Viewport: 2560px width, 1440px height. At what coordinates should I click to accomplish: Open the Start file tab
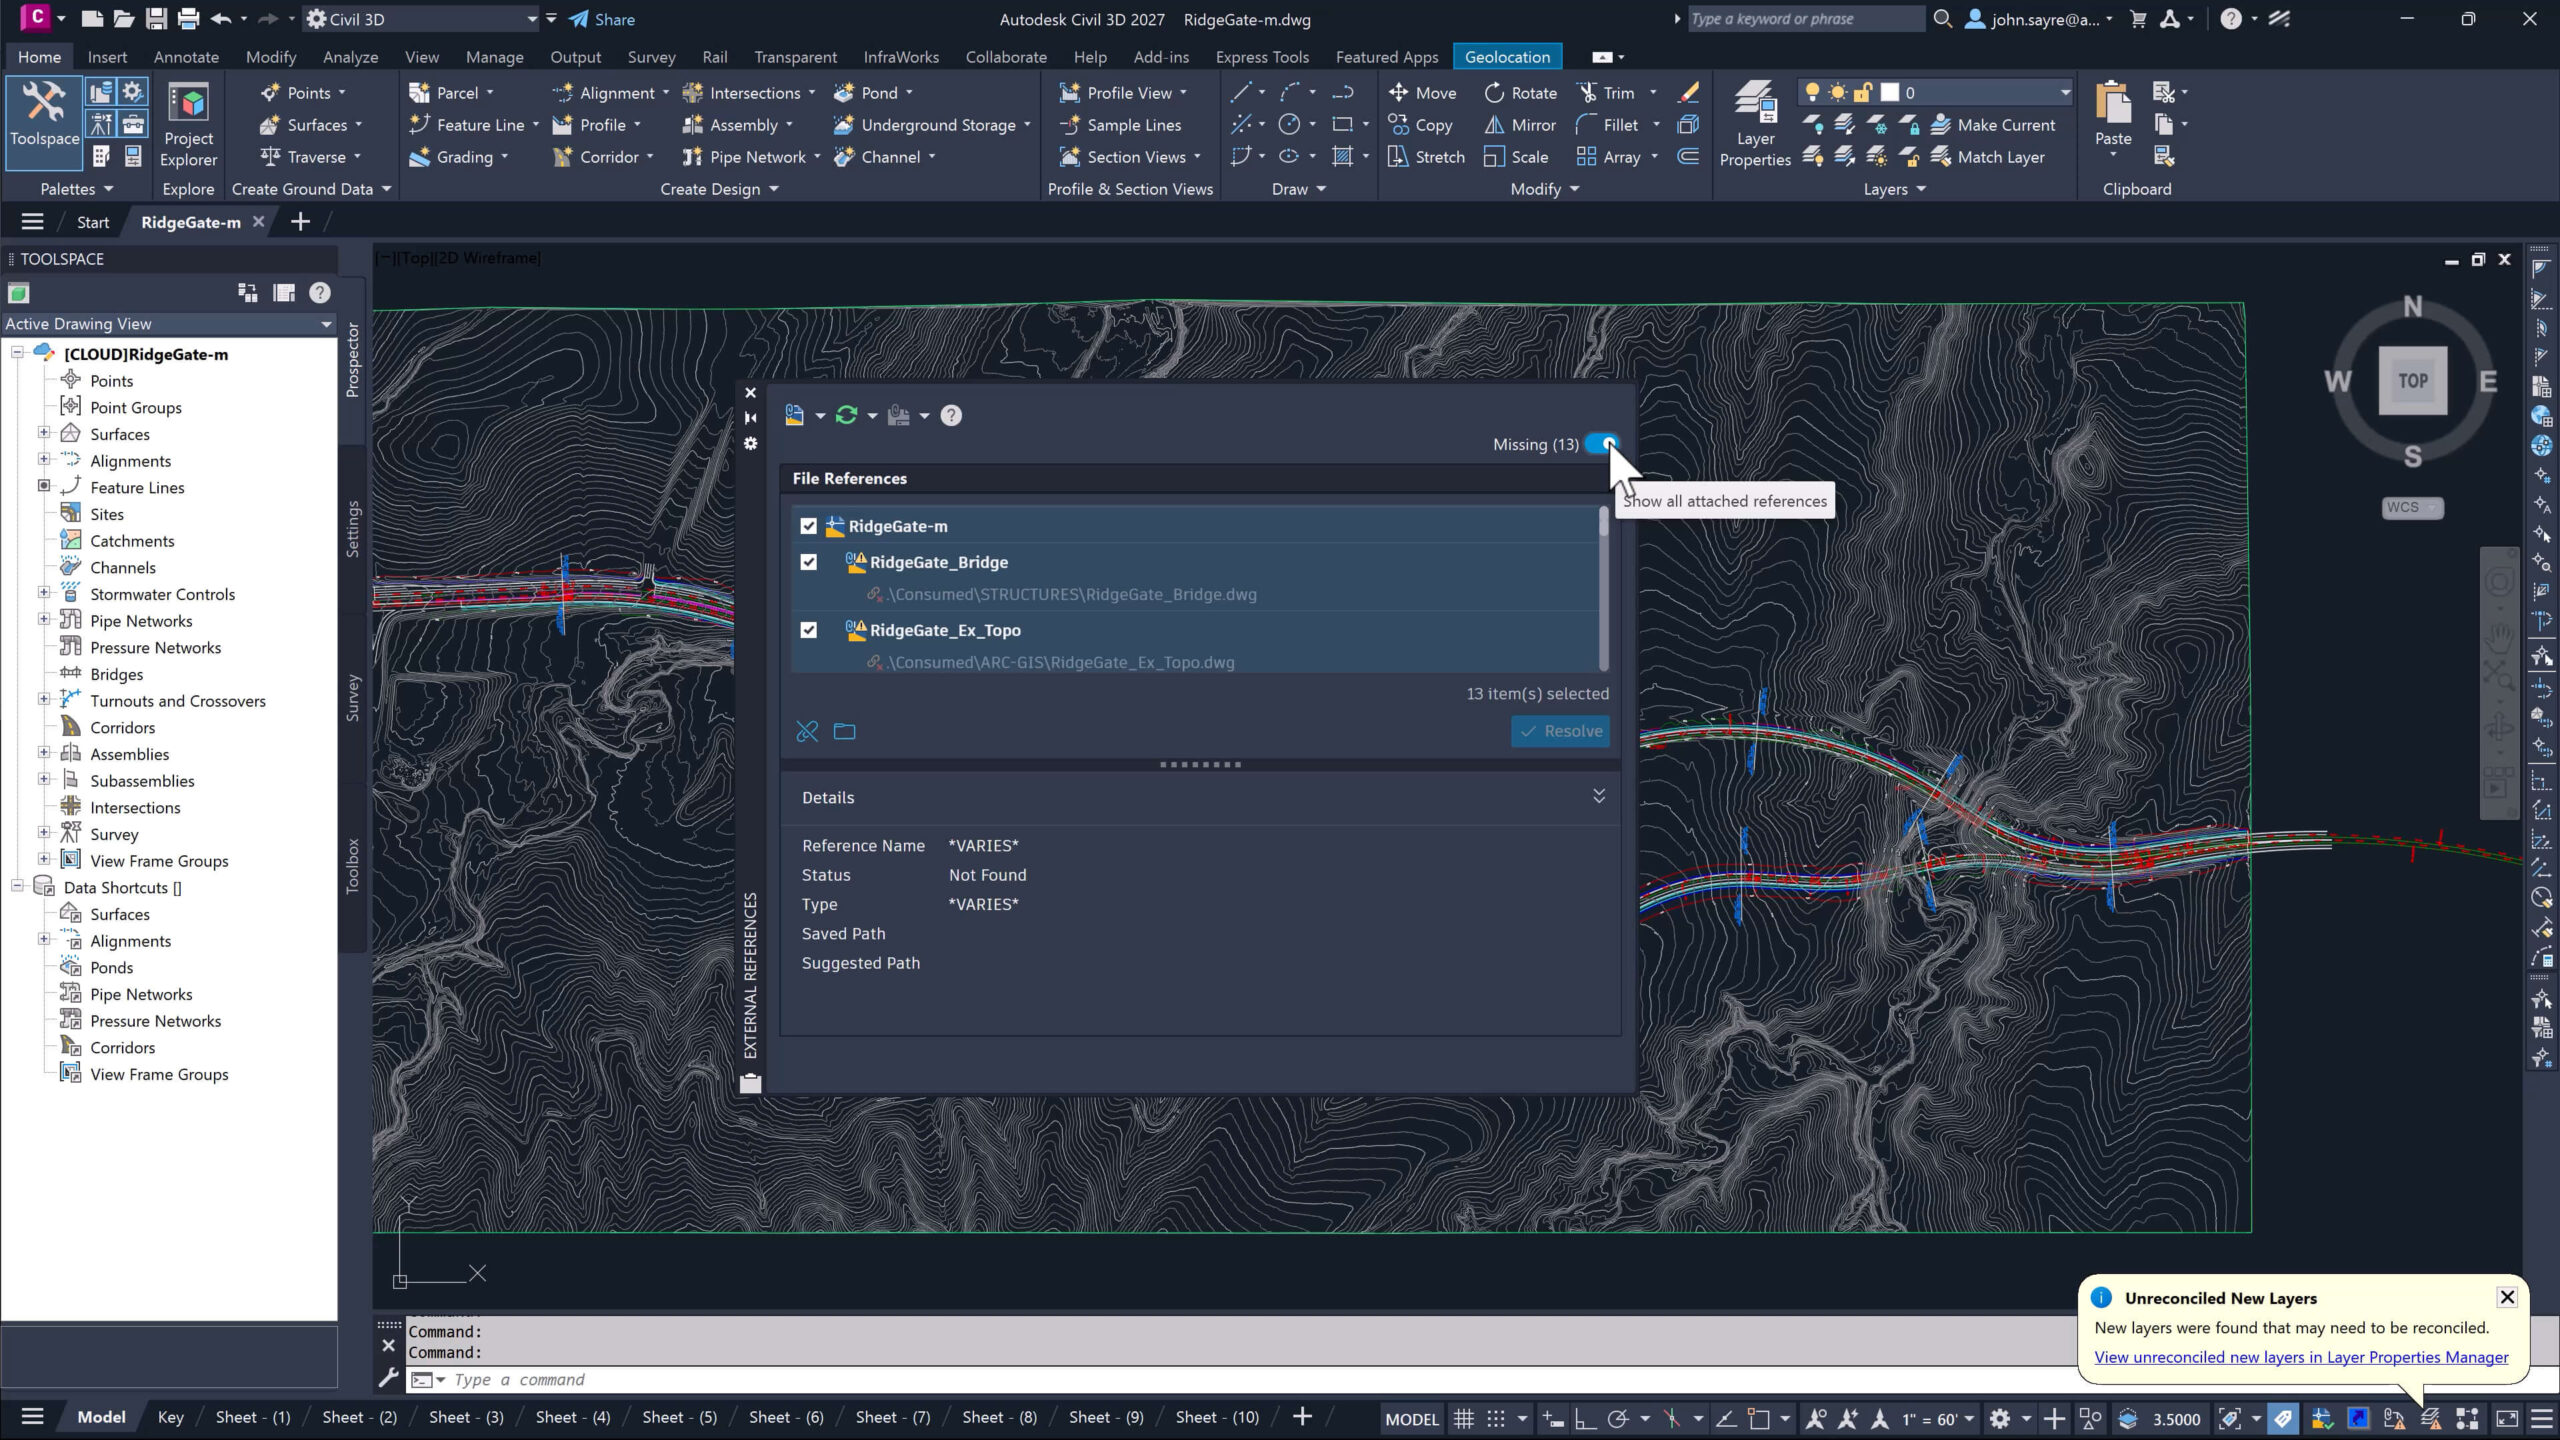[93, 222]
